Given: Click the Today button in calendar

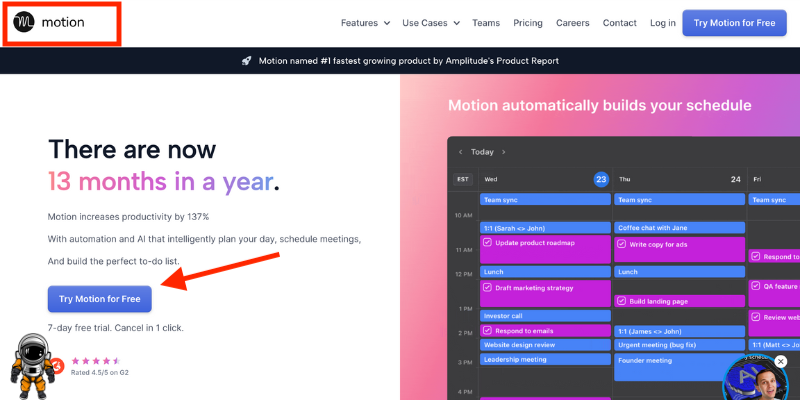Looking at the screenshot, I should pyautogui.click(x=482, y=152).
